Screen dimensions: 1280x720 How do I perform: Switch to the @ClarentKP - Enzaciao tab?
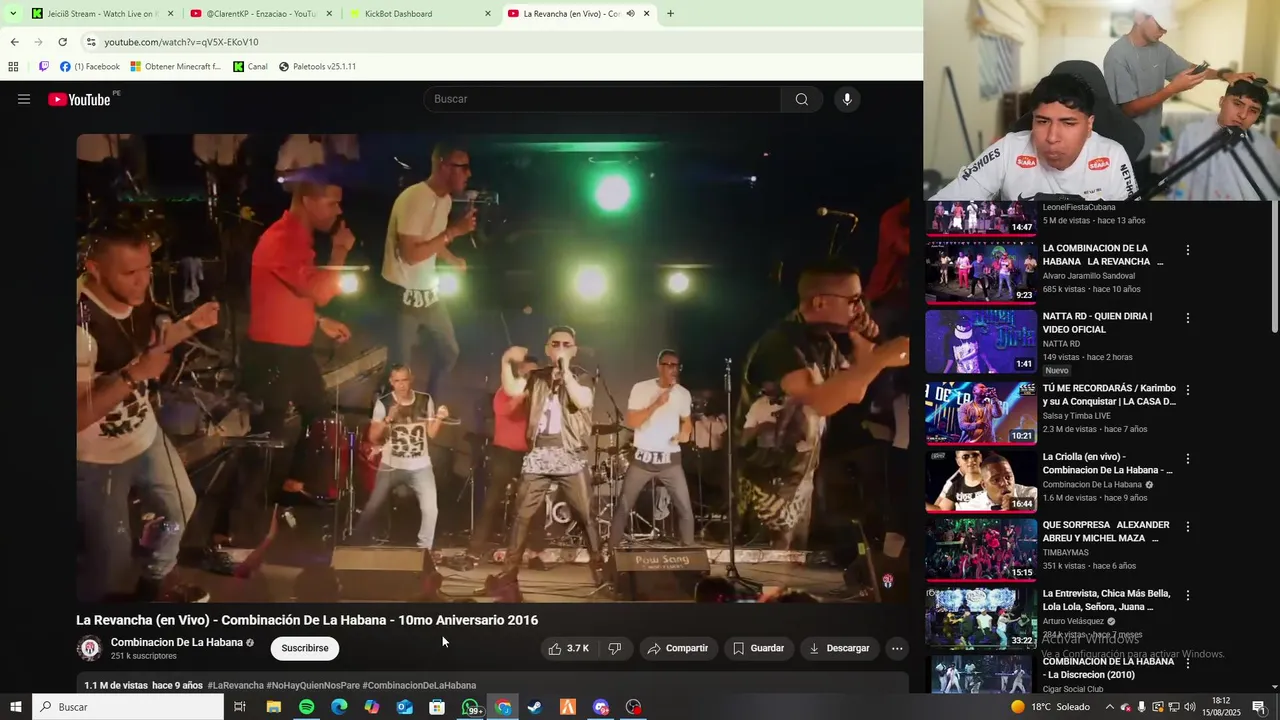coord(260,14)
